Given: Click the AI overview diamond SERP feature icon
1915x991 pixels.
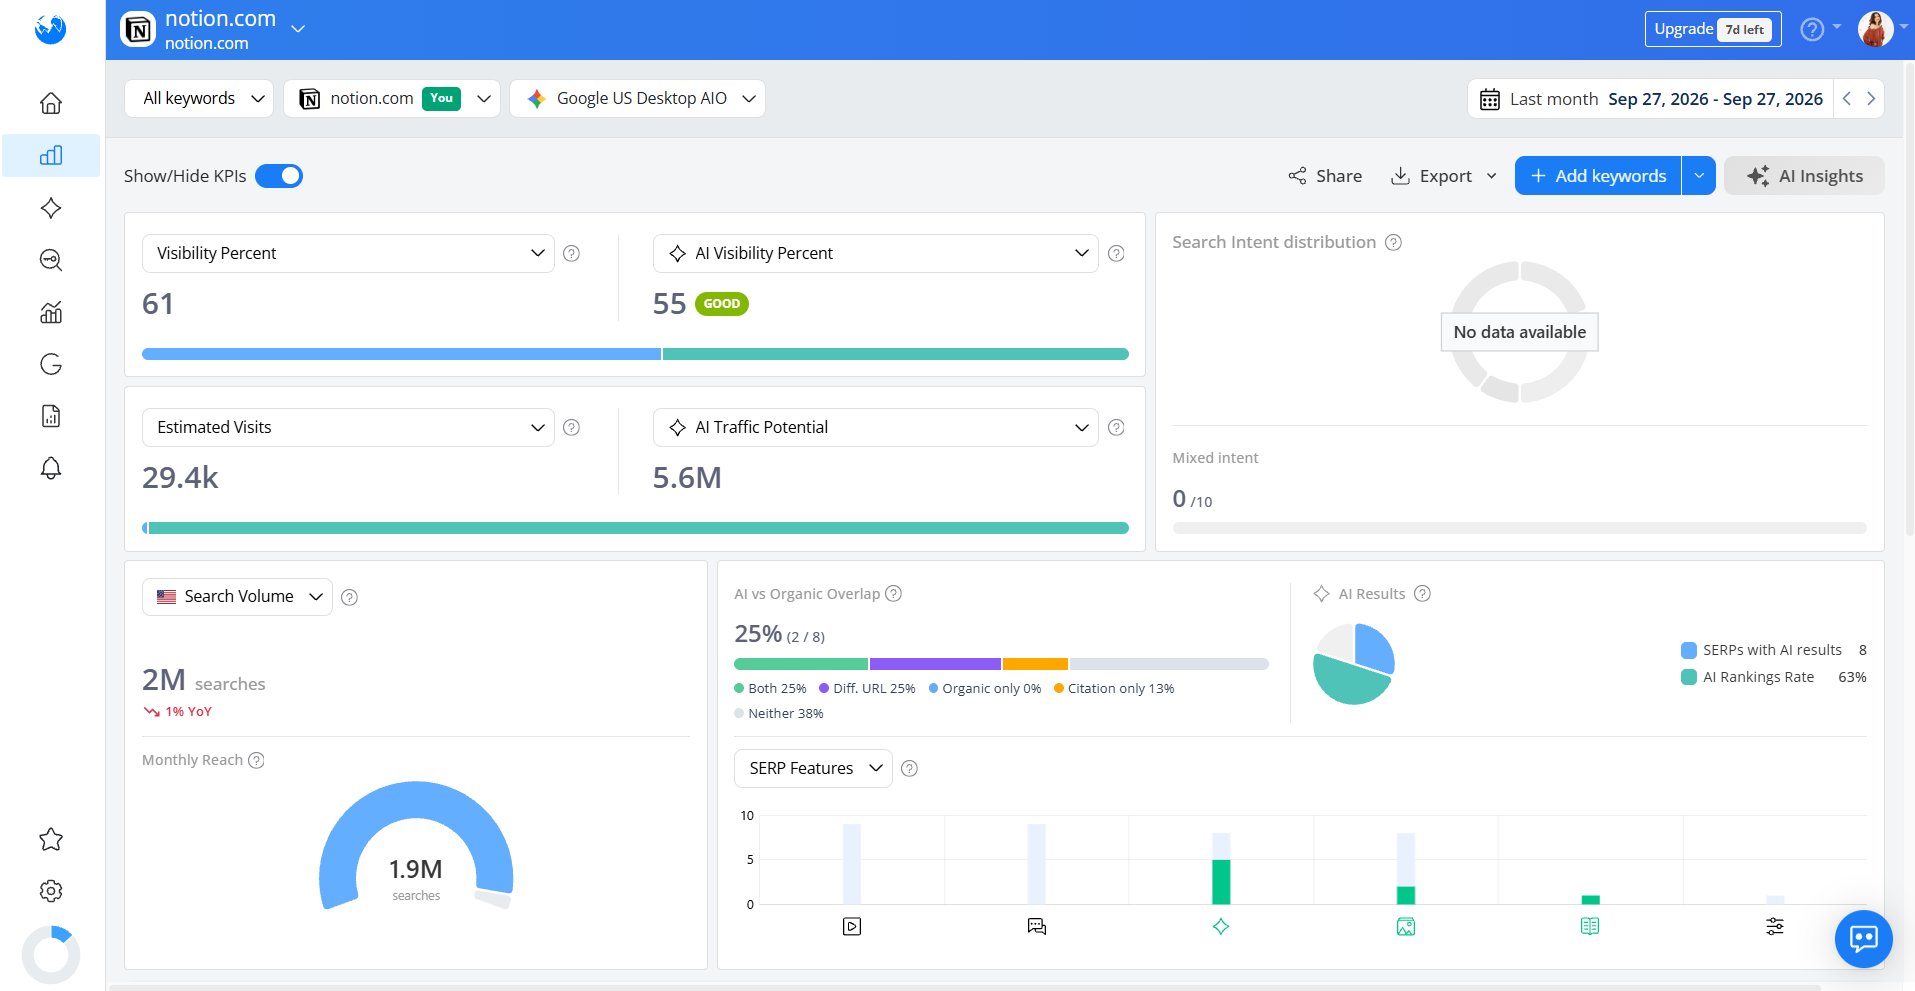Looking at the screenshot, I should (1221, 927).
